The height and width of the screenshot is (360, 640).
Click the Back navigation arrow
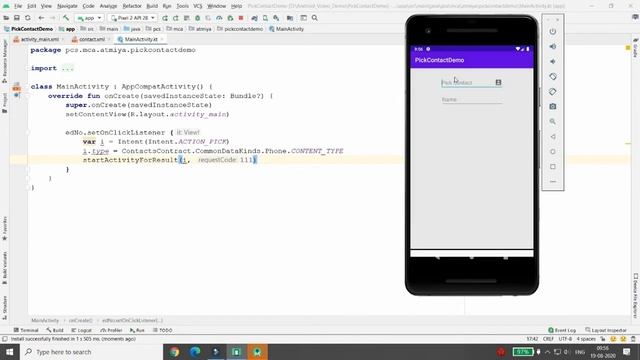tap(41, 18)
